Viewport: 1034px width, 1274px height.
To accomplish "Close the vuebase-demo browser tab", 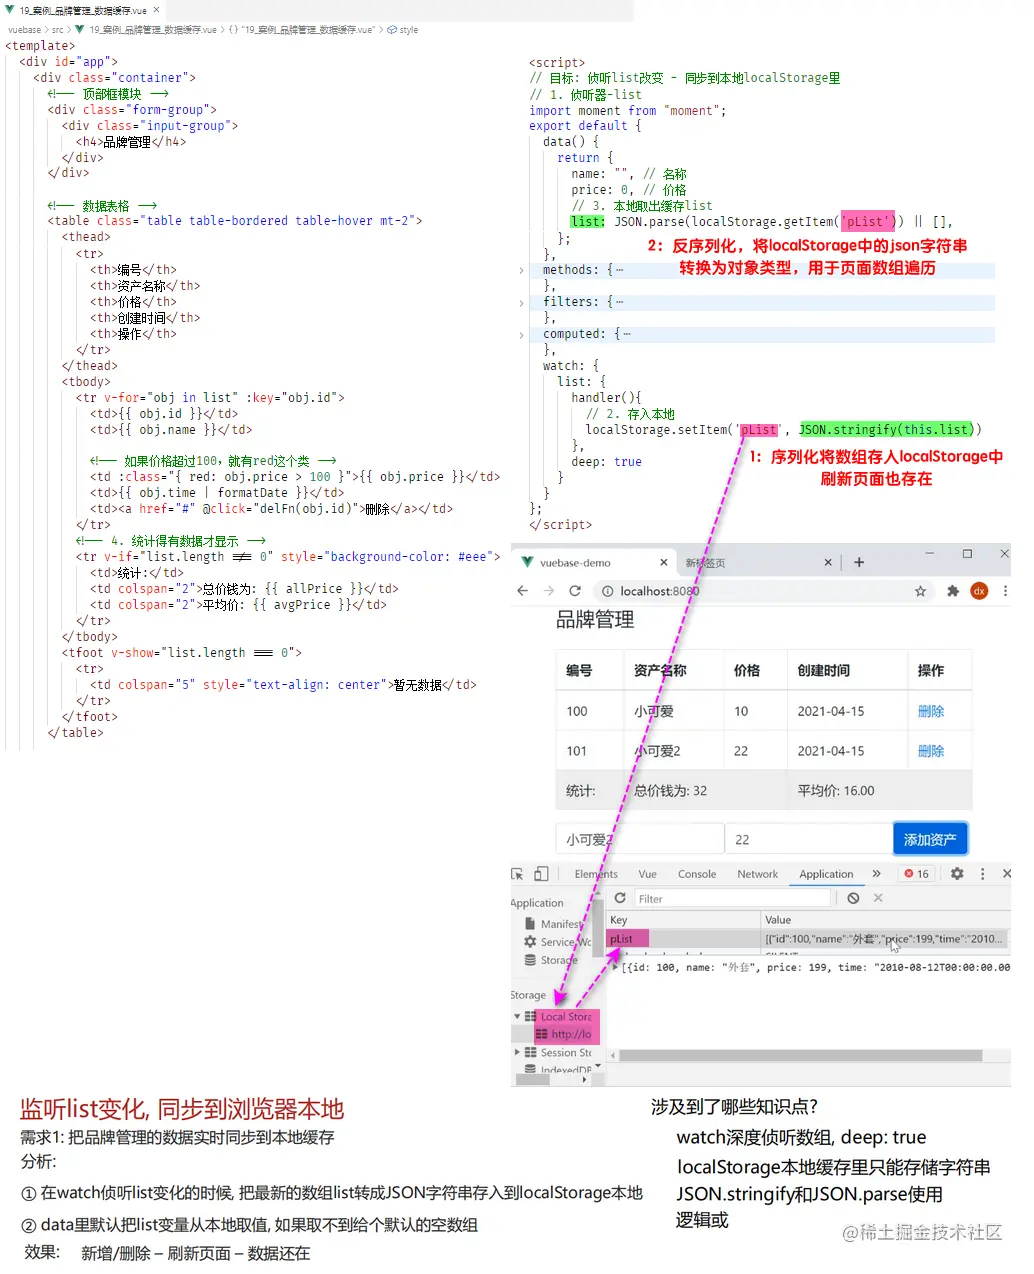I will (663, 563).
